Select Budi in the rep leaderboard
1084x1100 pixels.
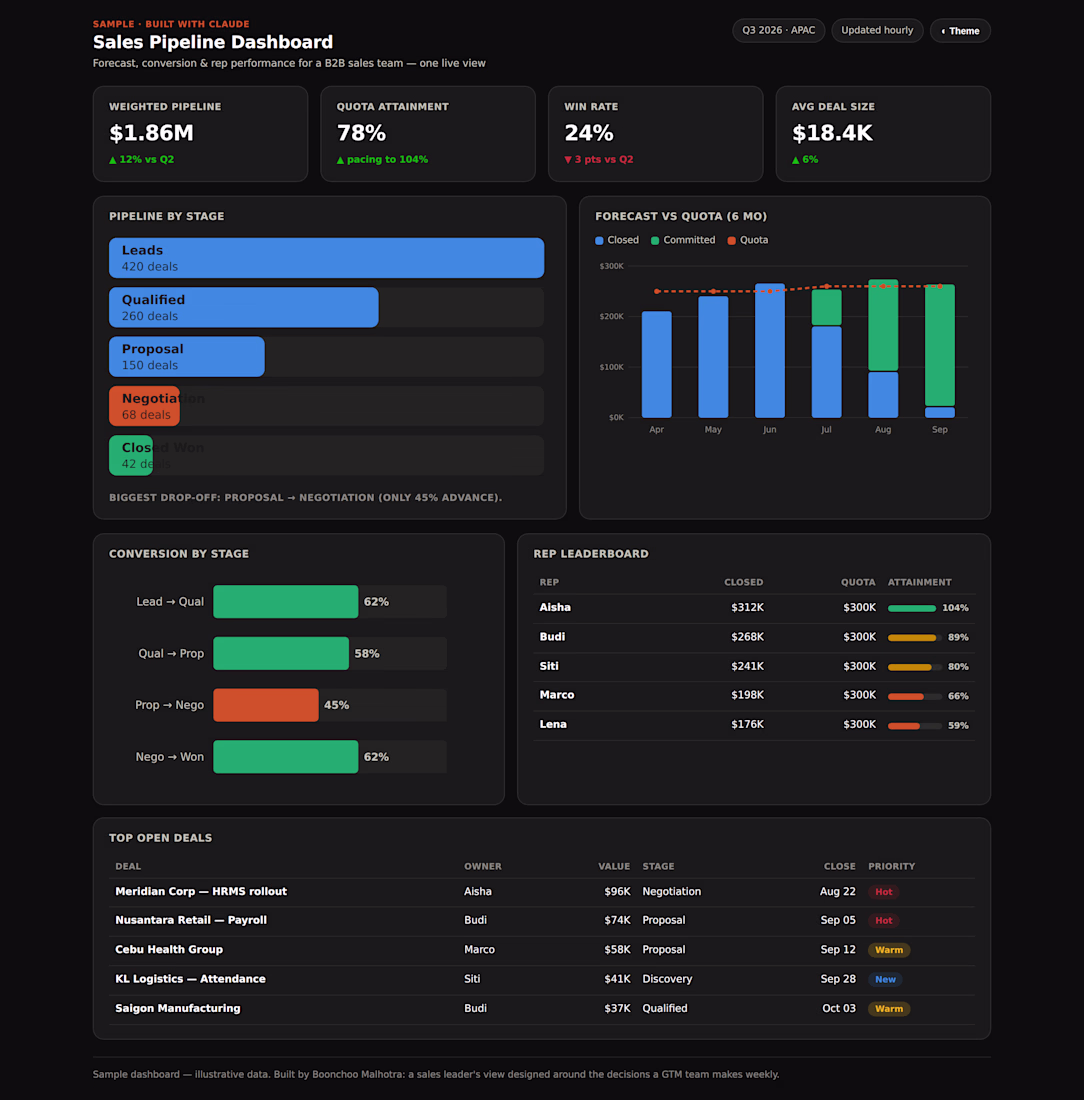[552, 637]
